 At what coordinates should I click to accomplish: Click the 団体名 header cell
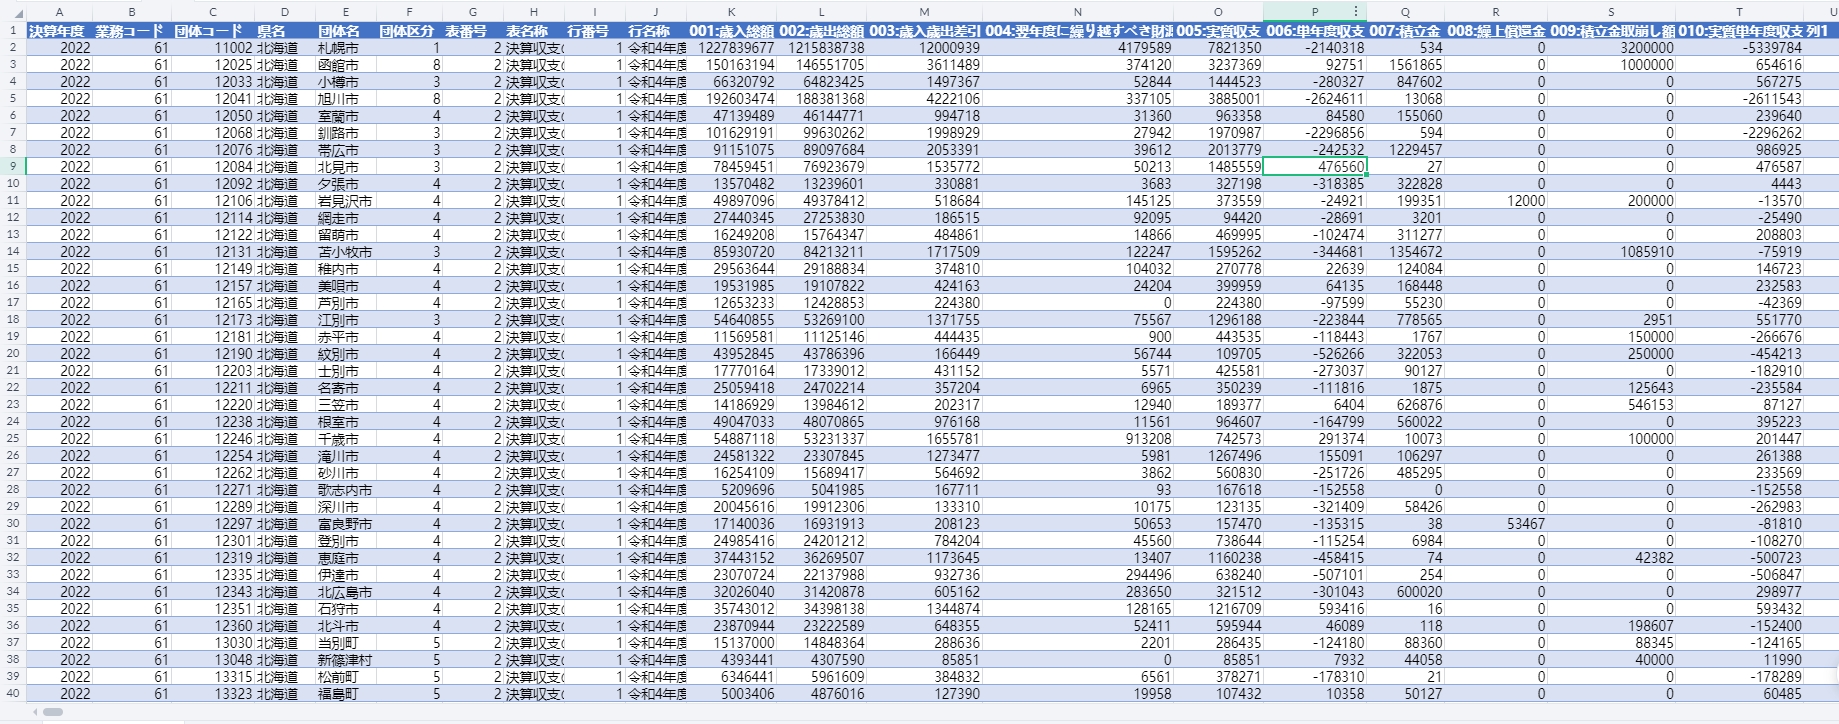pos(345,31)
